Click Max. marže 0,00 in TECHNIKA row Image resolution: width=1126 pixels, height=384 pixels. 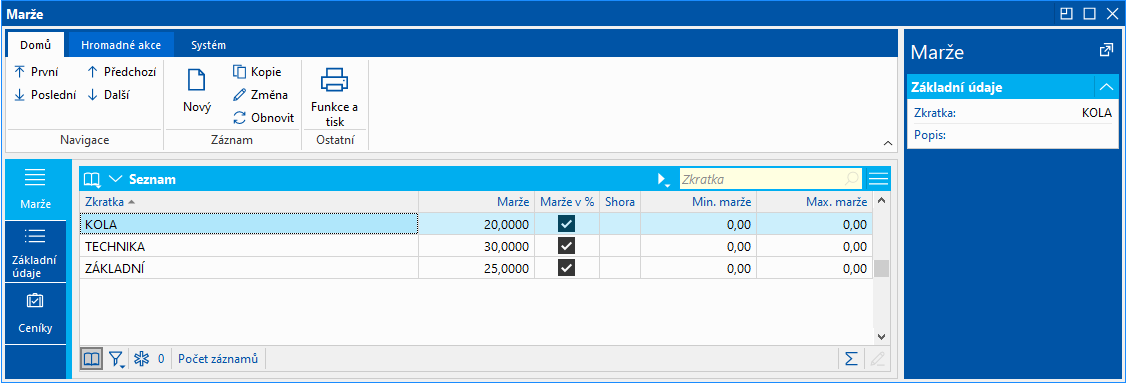pos(854,247)
